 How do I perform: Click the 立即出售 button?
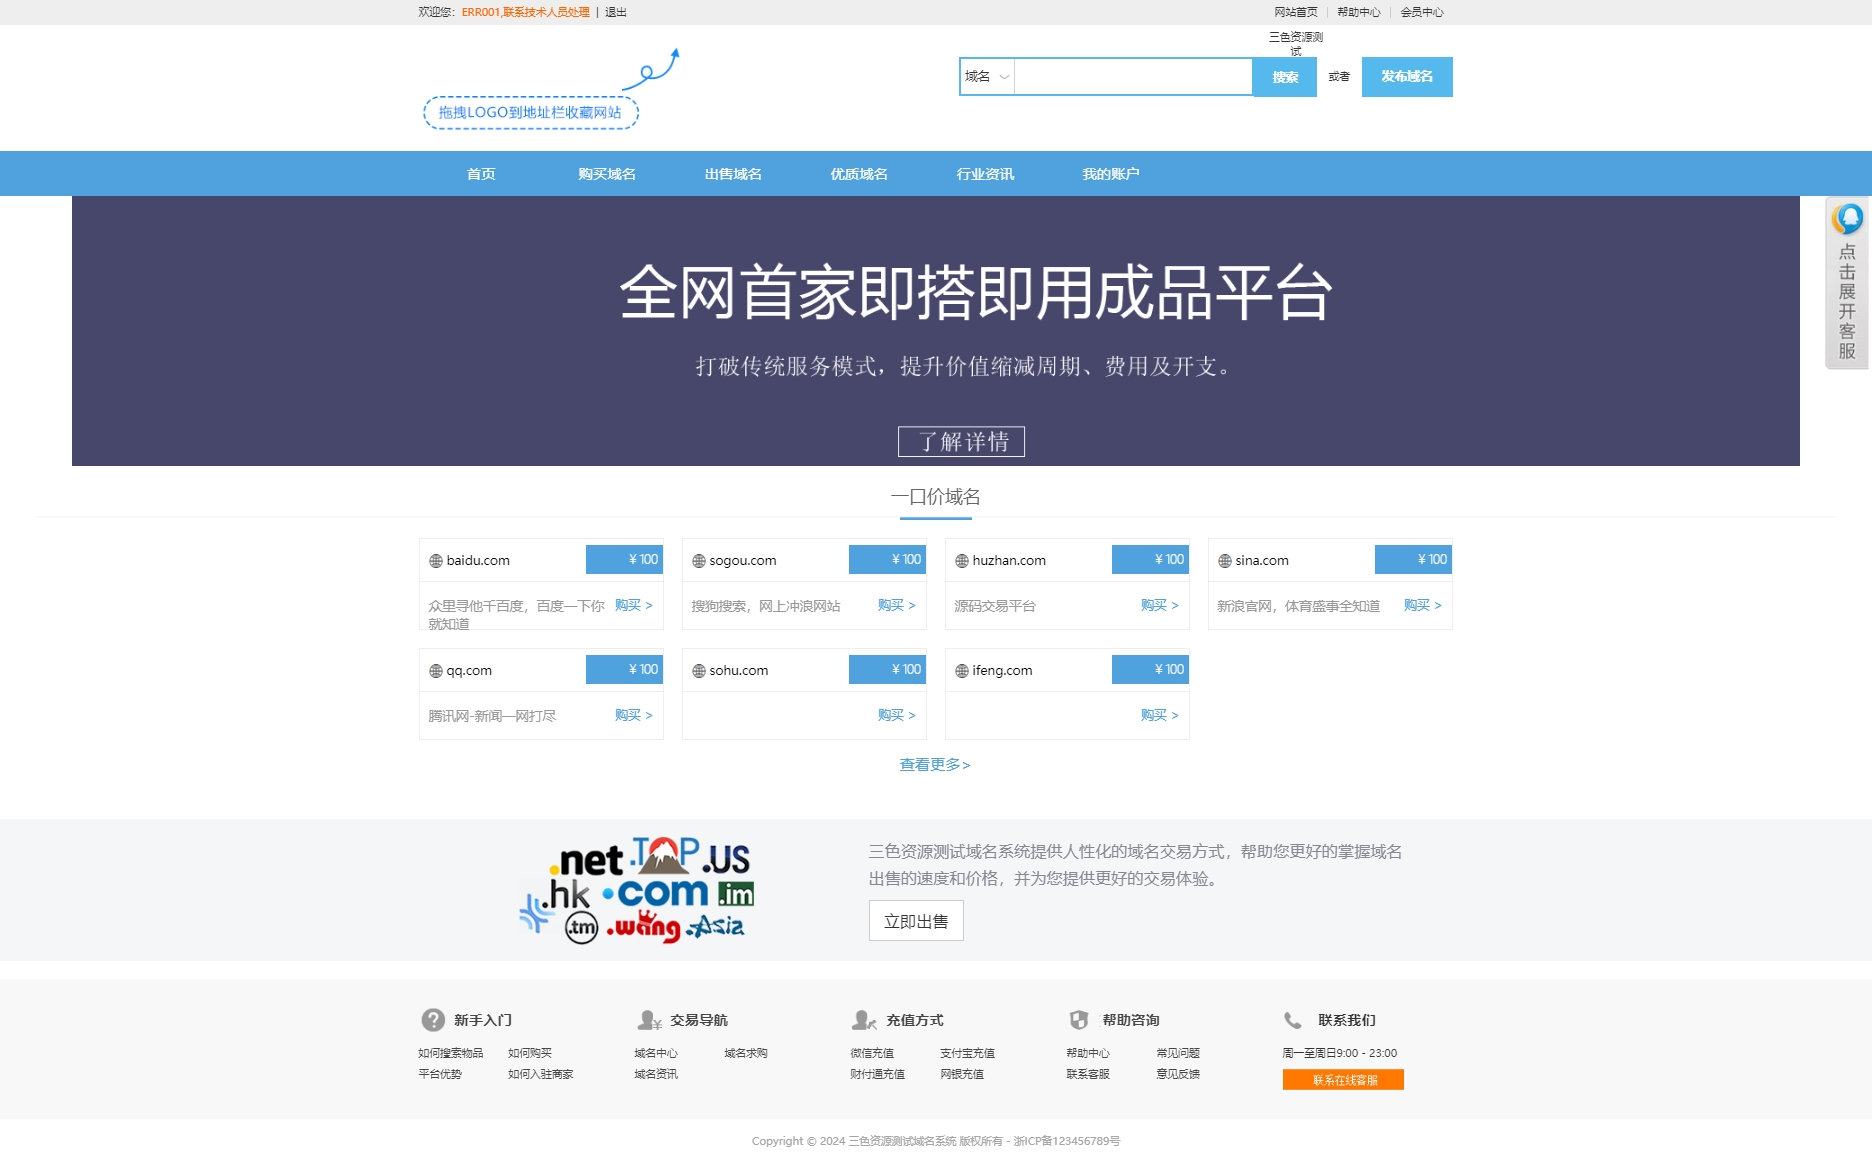pyautogui.click(x=915, y=921)
